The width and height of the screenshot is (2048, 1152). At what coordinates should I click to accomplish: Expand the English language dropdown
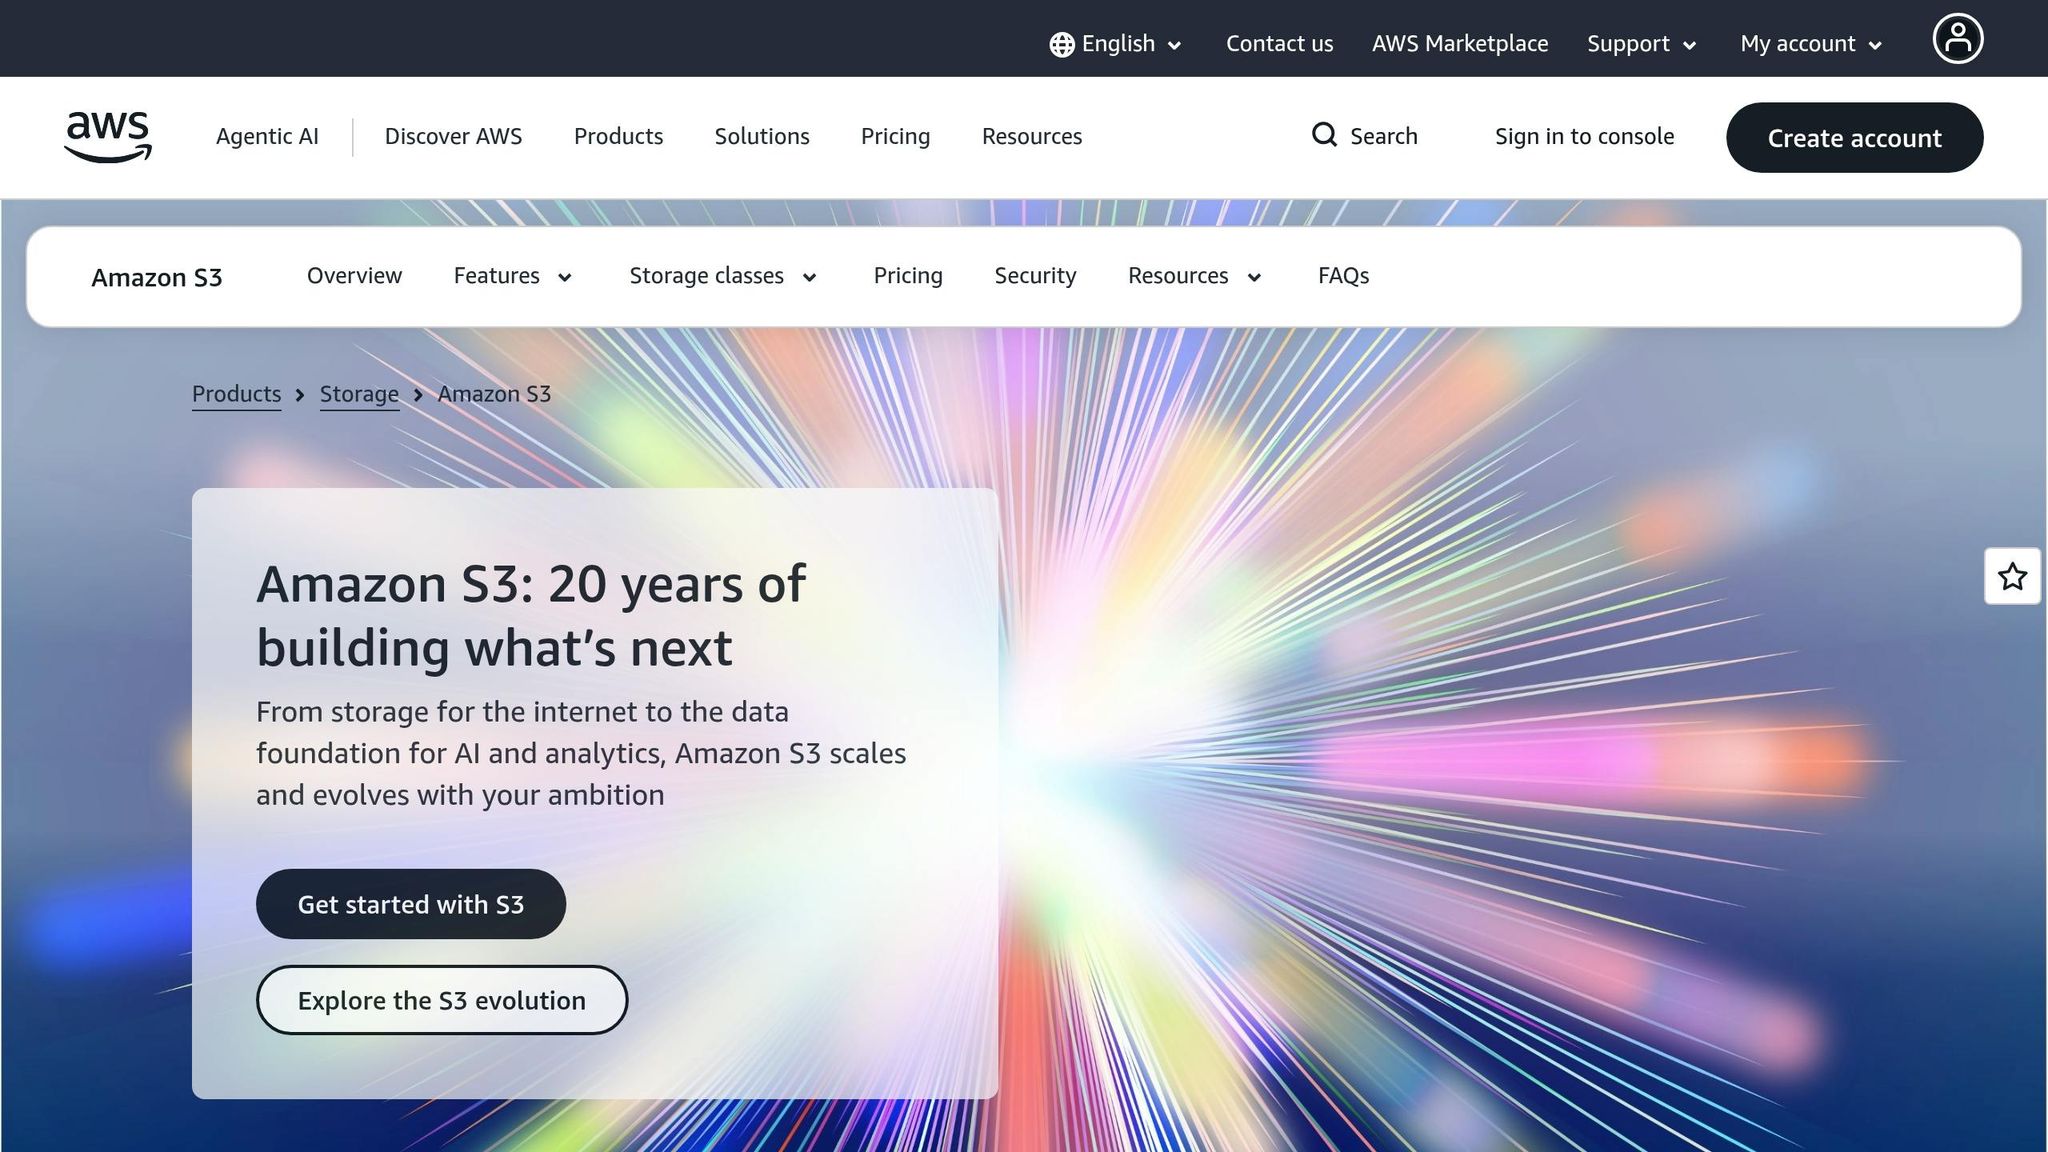tap(1117, 44)
